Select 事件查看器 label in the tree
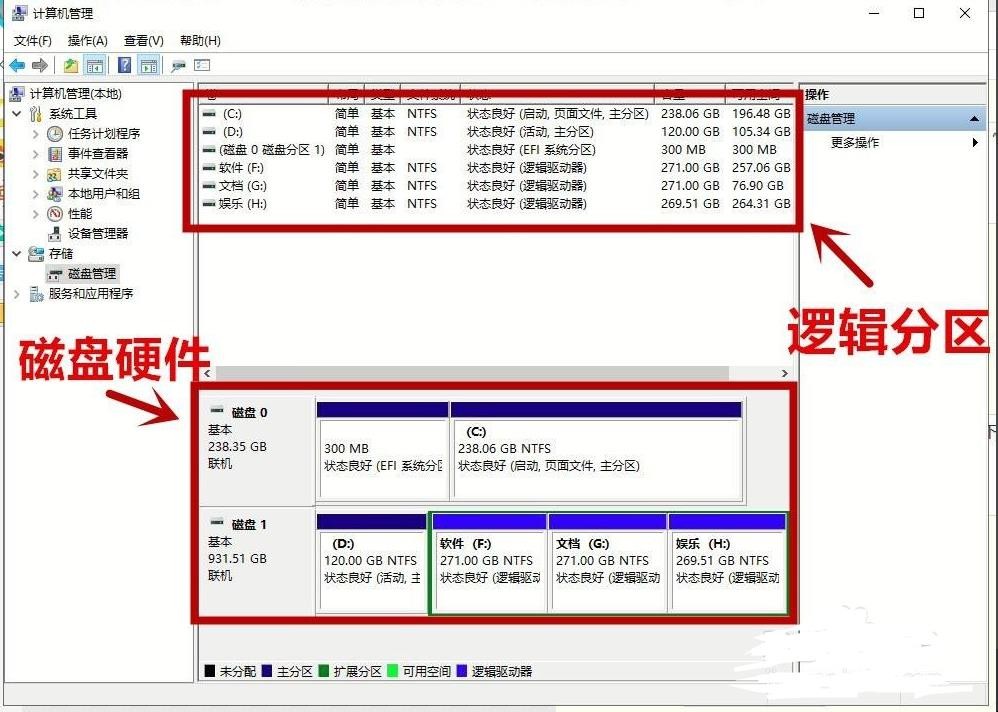998x712 pixels. [98, 154]
